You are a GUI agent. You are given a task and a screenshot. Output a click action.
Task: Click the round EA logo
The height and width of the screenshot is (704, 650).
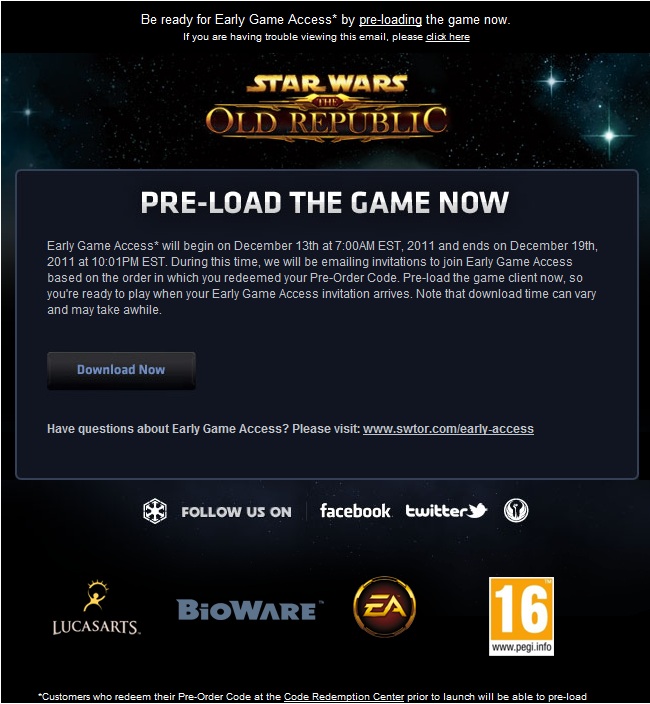tap(385, 607)
